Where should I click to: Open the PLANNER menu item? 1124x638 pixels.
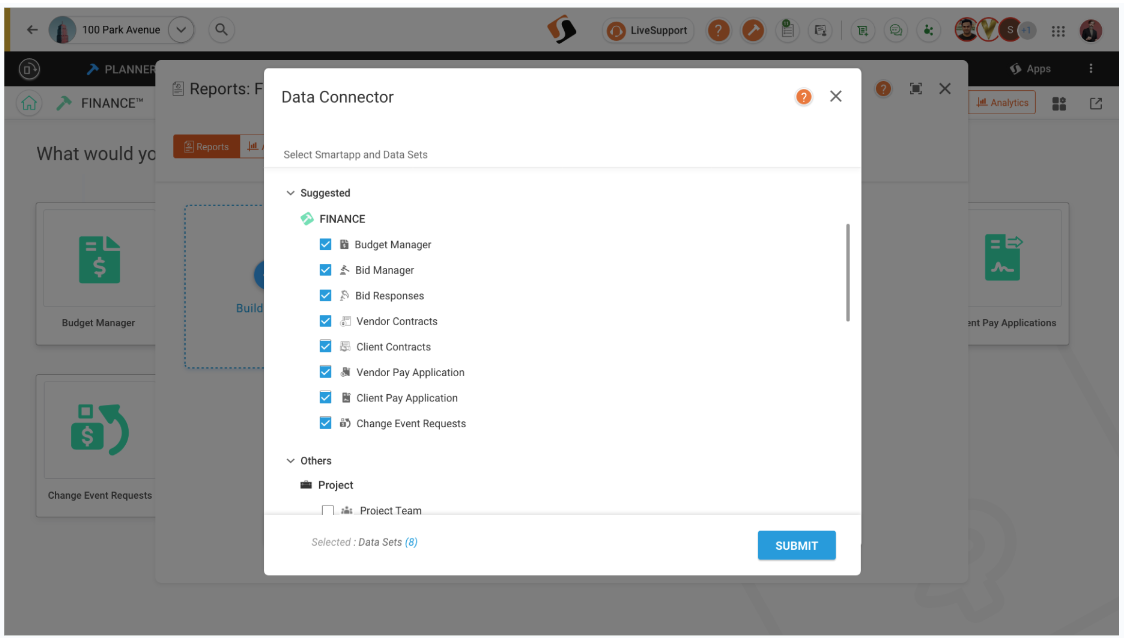pos(120,69)
